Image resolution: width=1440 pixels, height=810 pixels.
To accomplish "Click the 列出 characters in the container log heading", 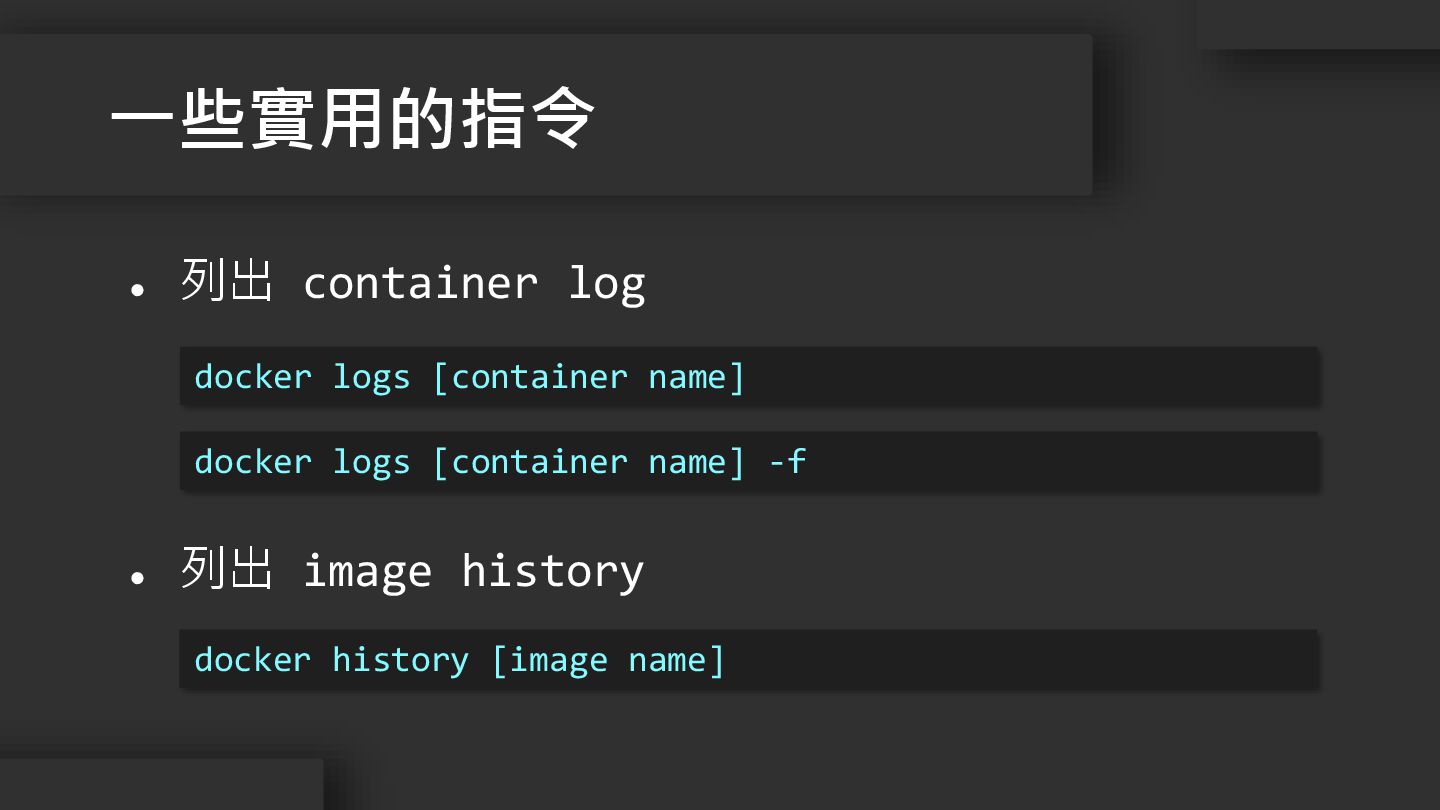I will point(227,281).
